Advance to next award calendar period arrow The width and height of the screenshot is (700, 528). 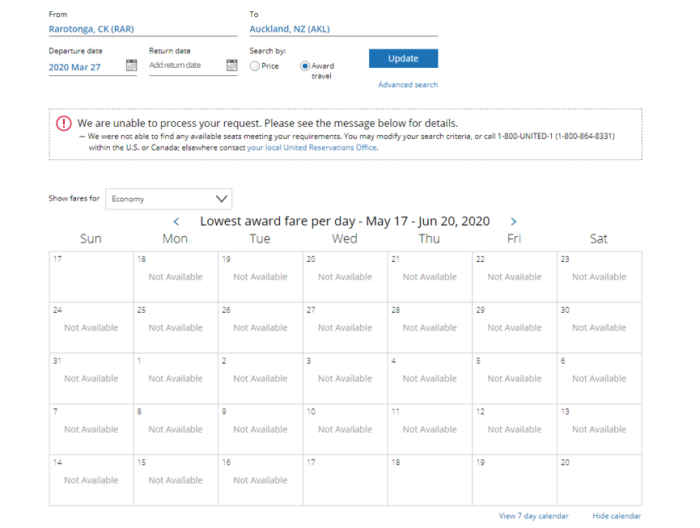click(513, 221)
